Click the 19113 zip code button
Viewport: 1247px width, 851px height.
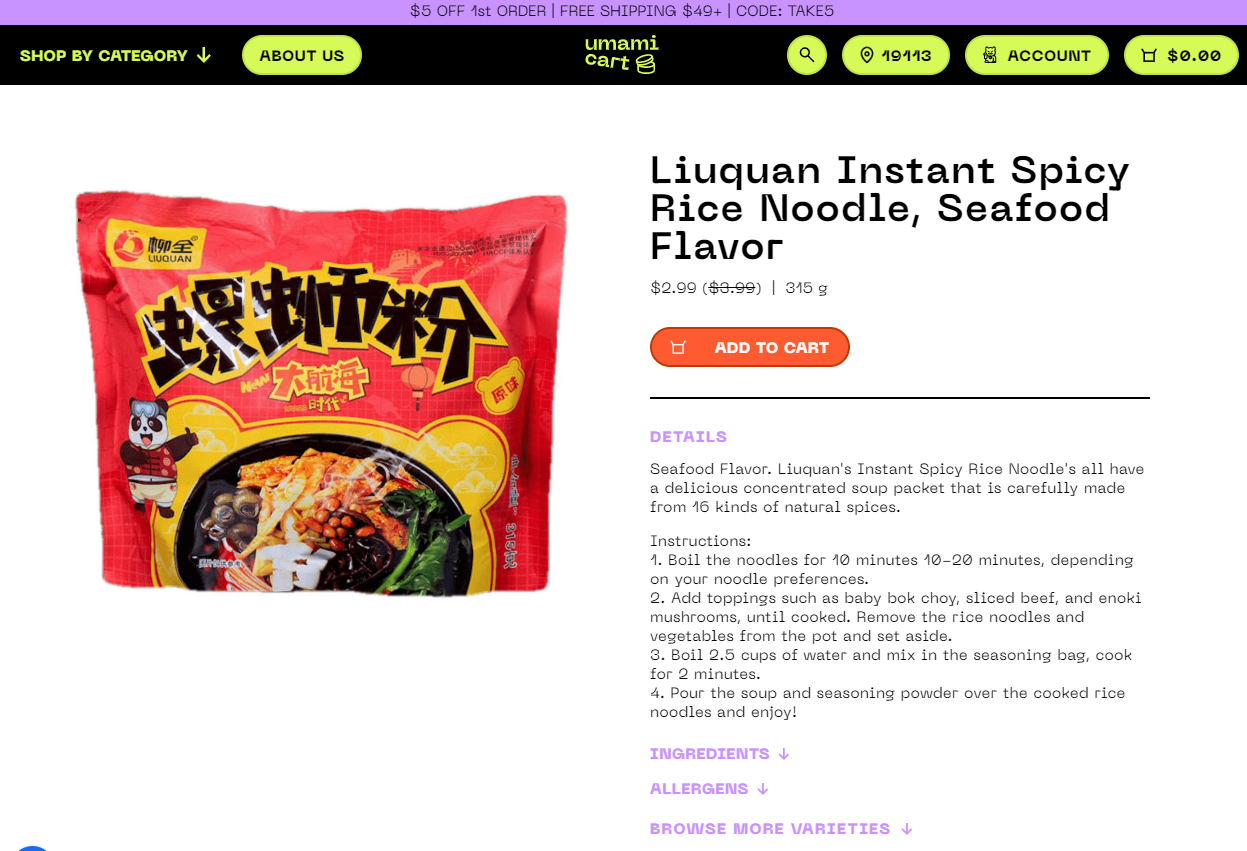896,55
